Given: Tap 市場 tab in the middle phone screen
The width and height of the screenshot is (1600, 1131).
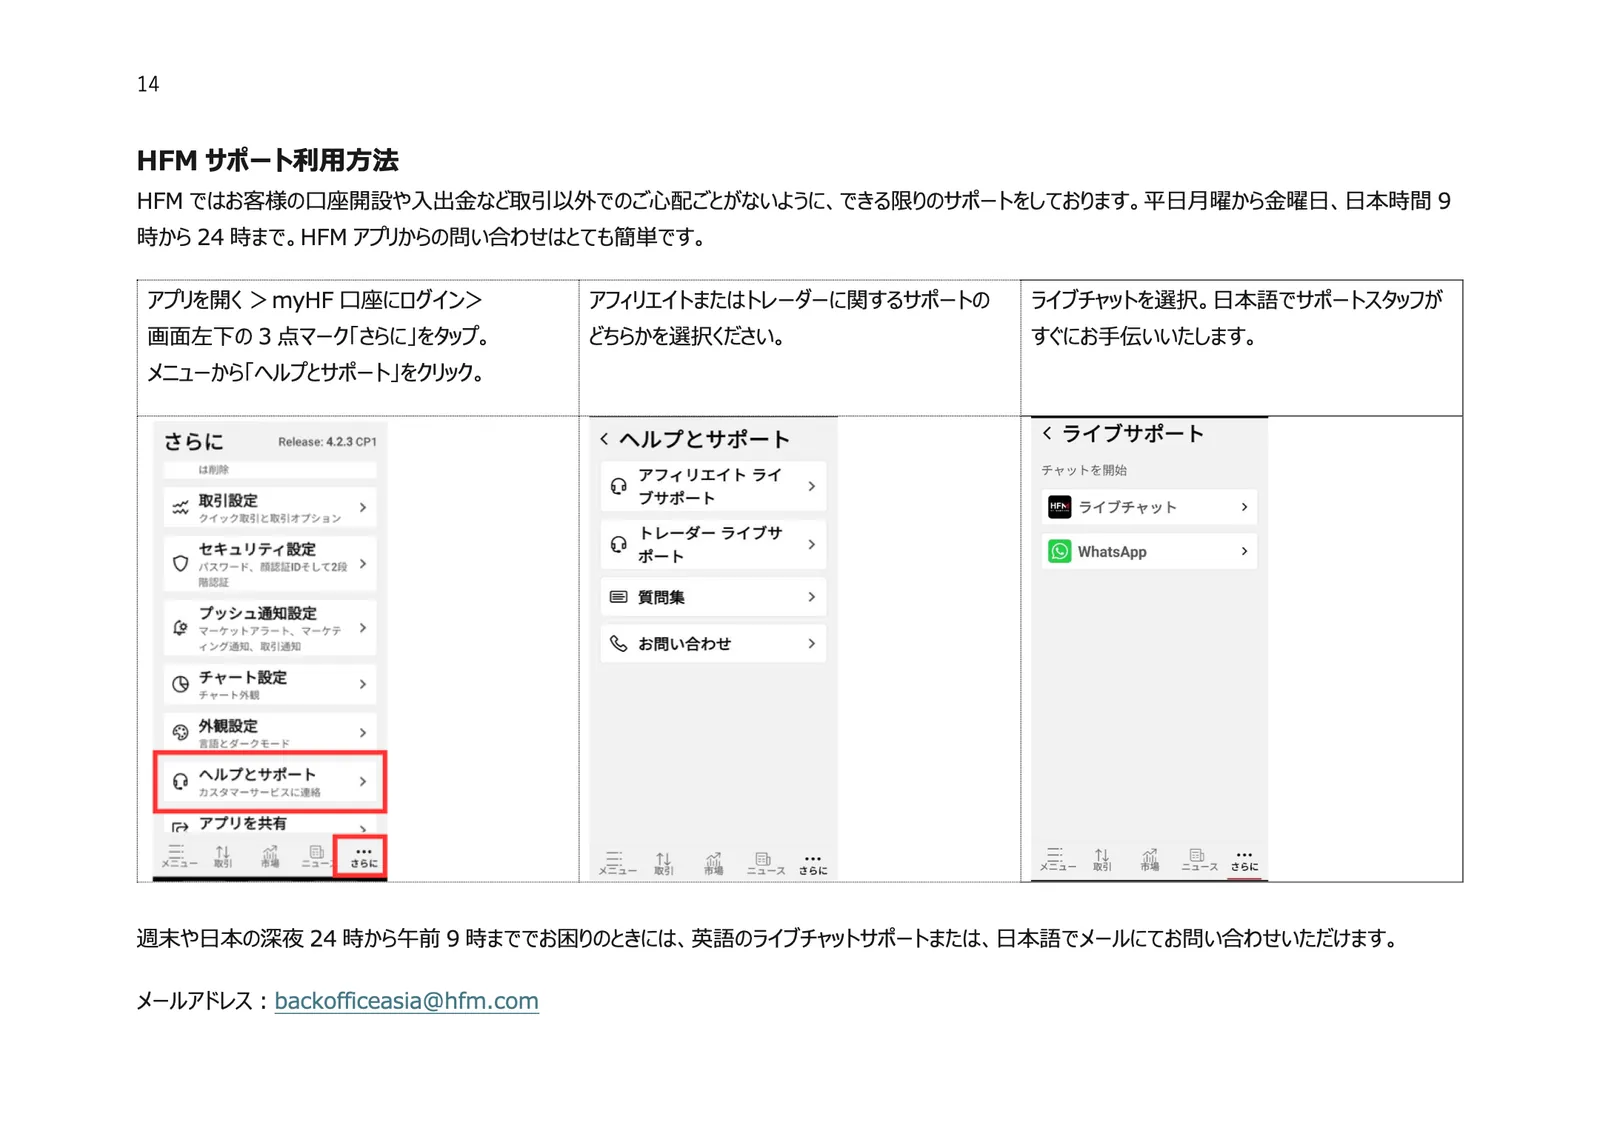Looking at the screenshot, I should [713, 864].
